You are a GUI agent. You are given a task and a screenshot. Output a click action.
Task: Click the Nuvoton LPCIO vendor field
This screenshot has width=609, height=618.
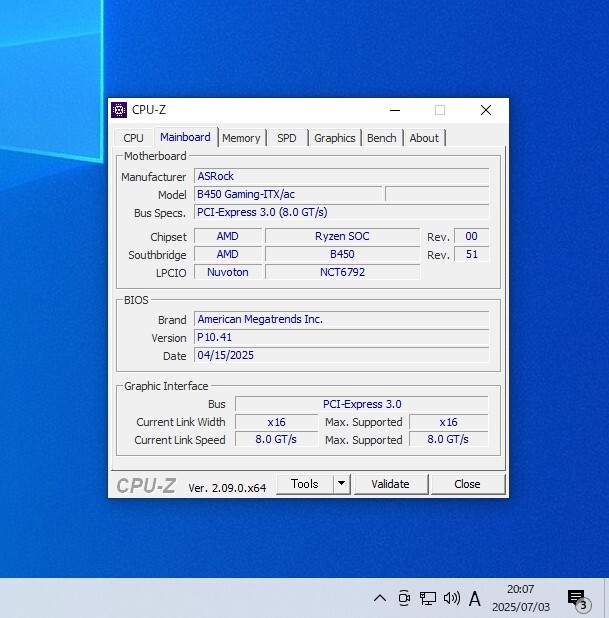[228, 272]
